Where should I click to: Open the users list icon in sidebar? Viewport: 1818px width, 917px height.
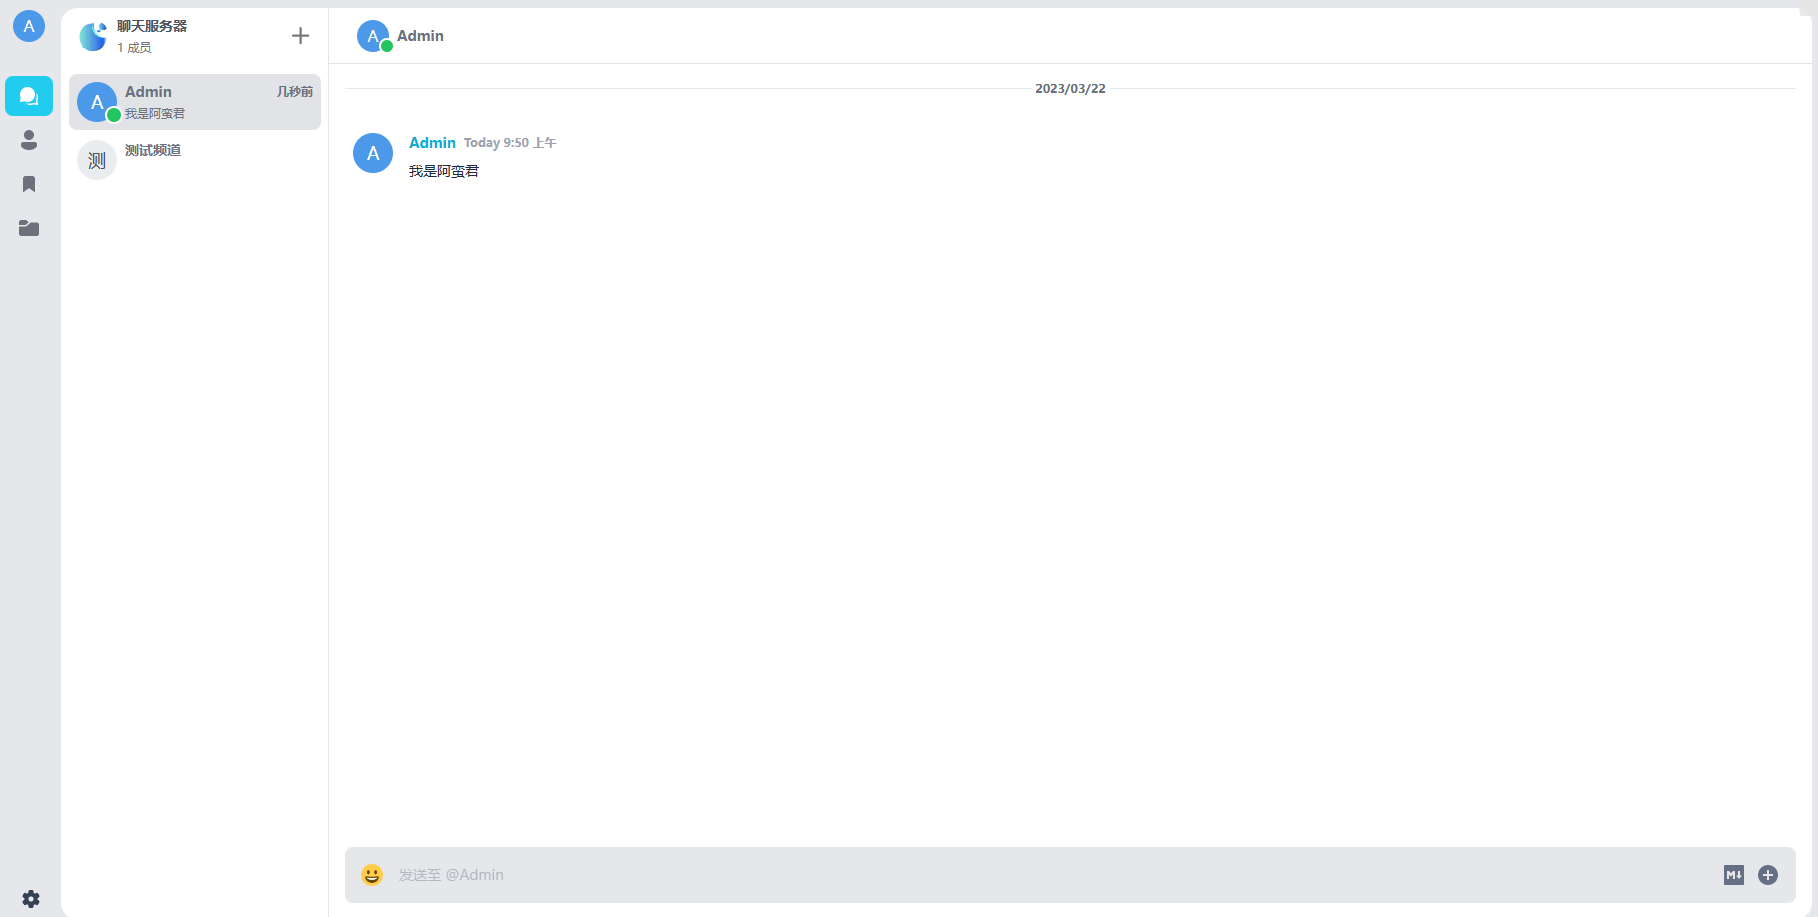pyautogui.click(x=29, y=140)
